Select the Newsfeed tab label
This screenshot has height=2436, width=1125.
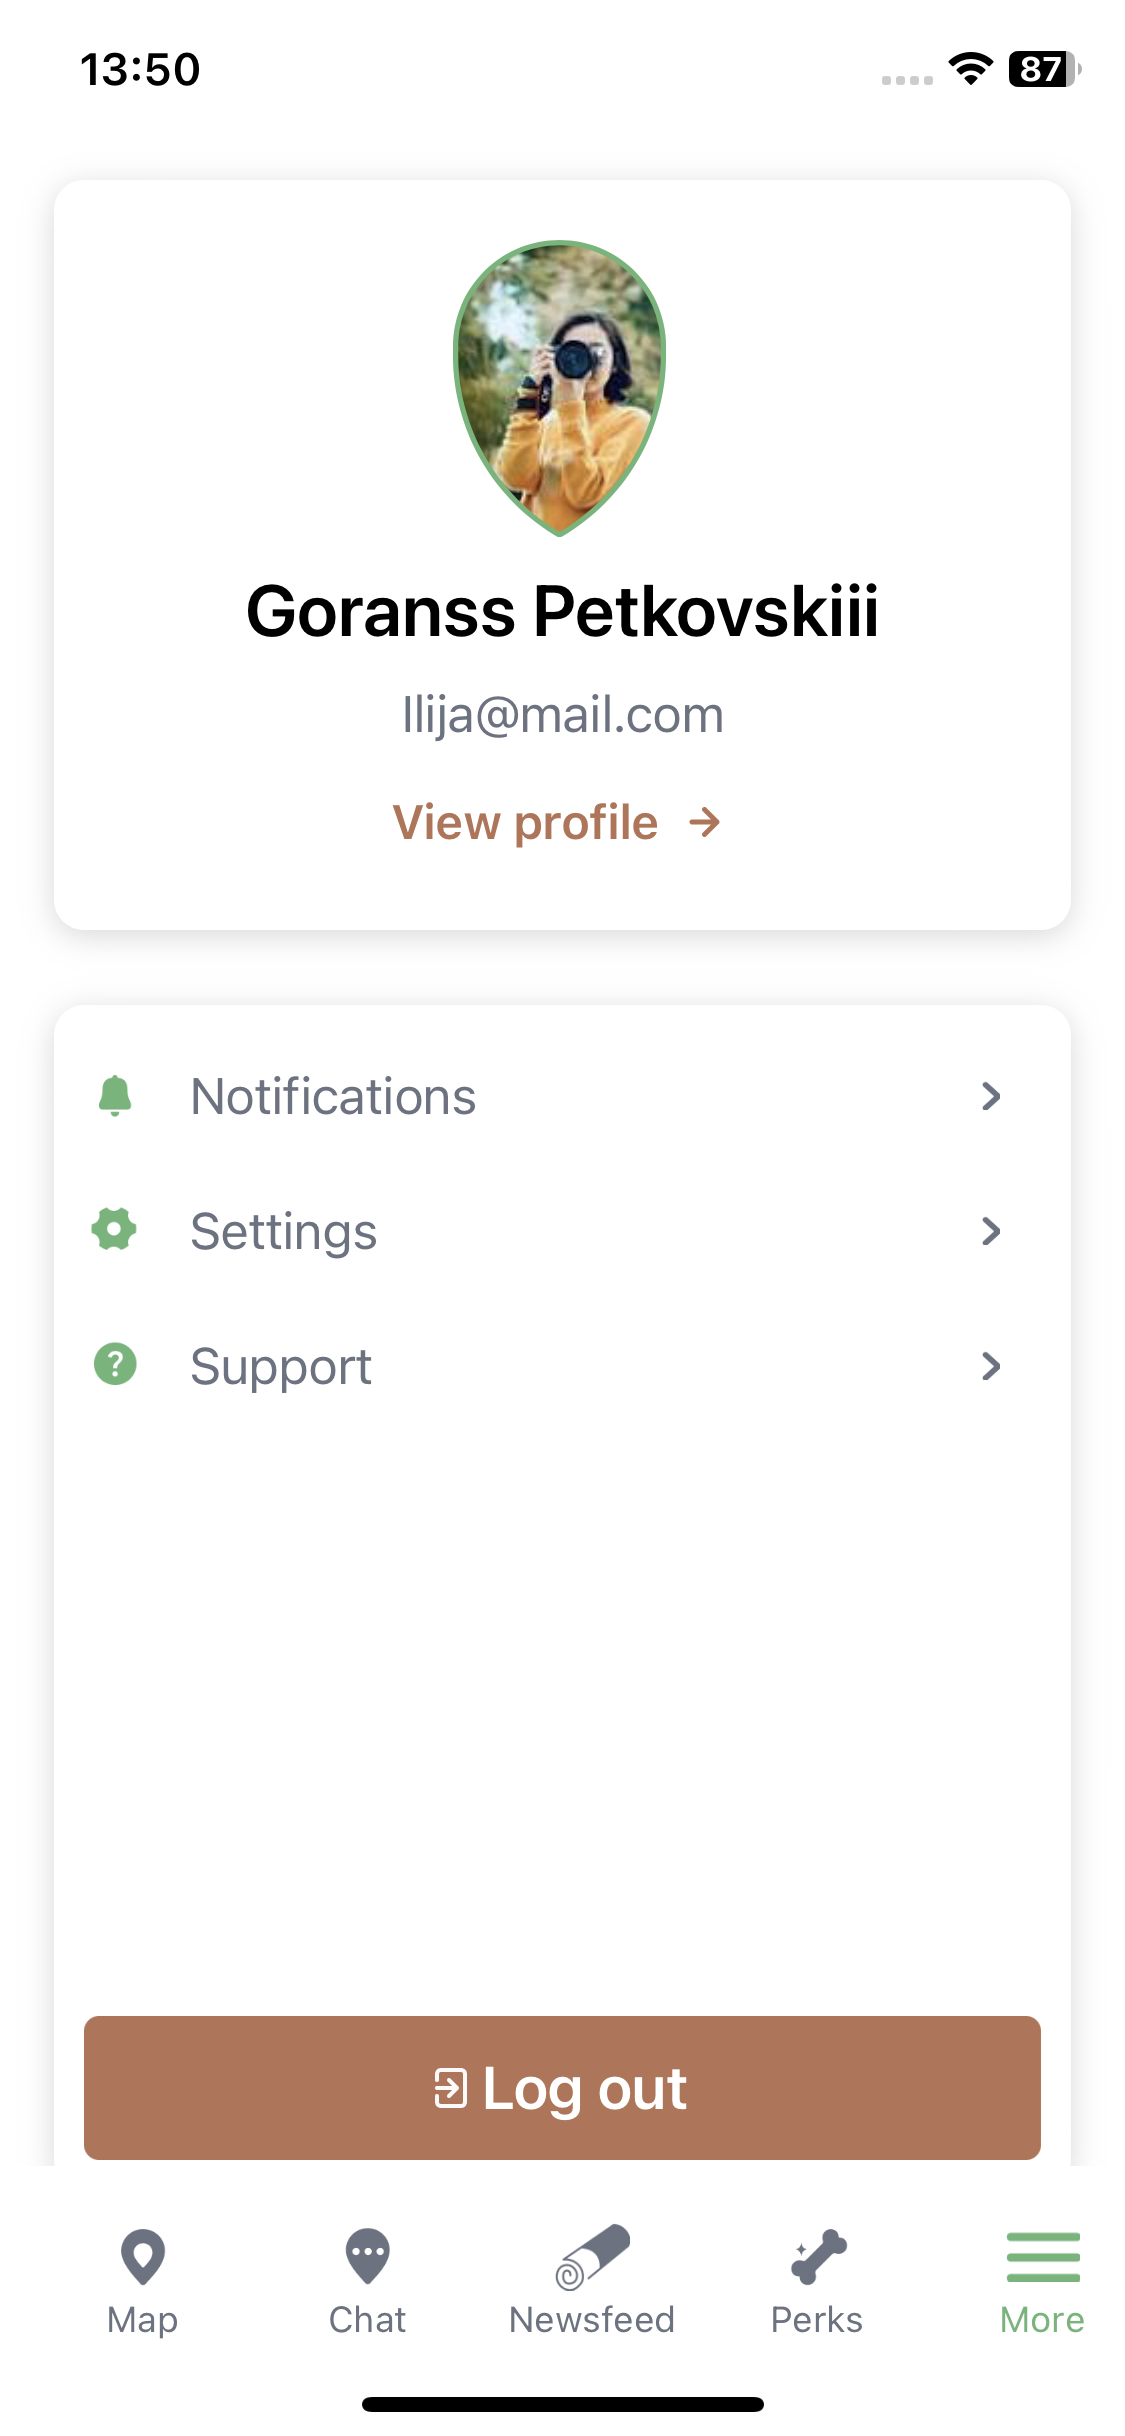(592, 2320)
